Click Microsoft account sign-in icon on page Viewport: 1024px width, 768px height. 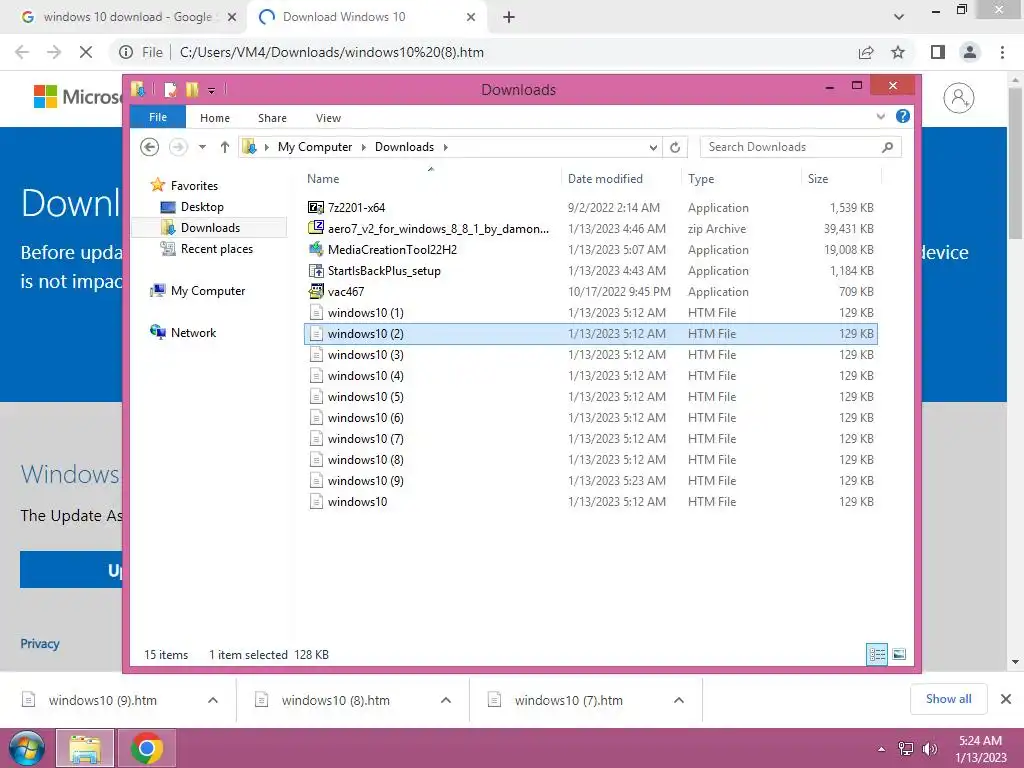pyautogui.click(x=959, y=98)
